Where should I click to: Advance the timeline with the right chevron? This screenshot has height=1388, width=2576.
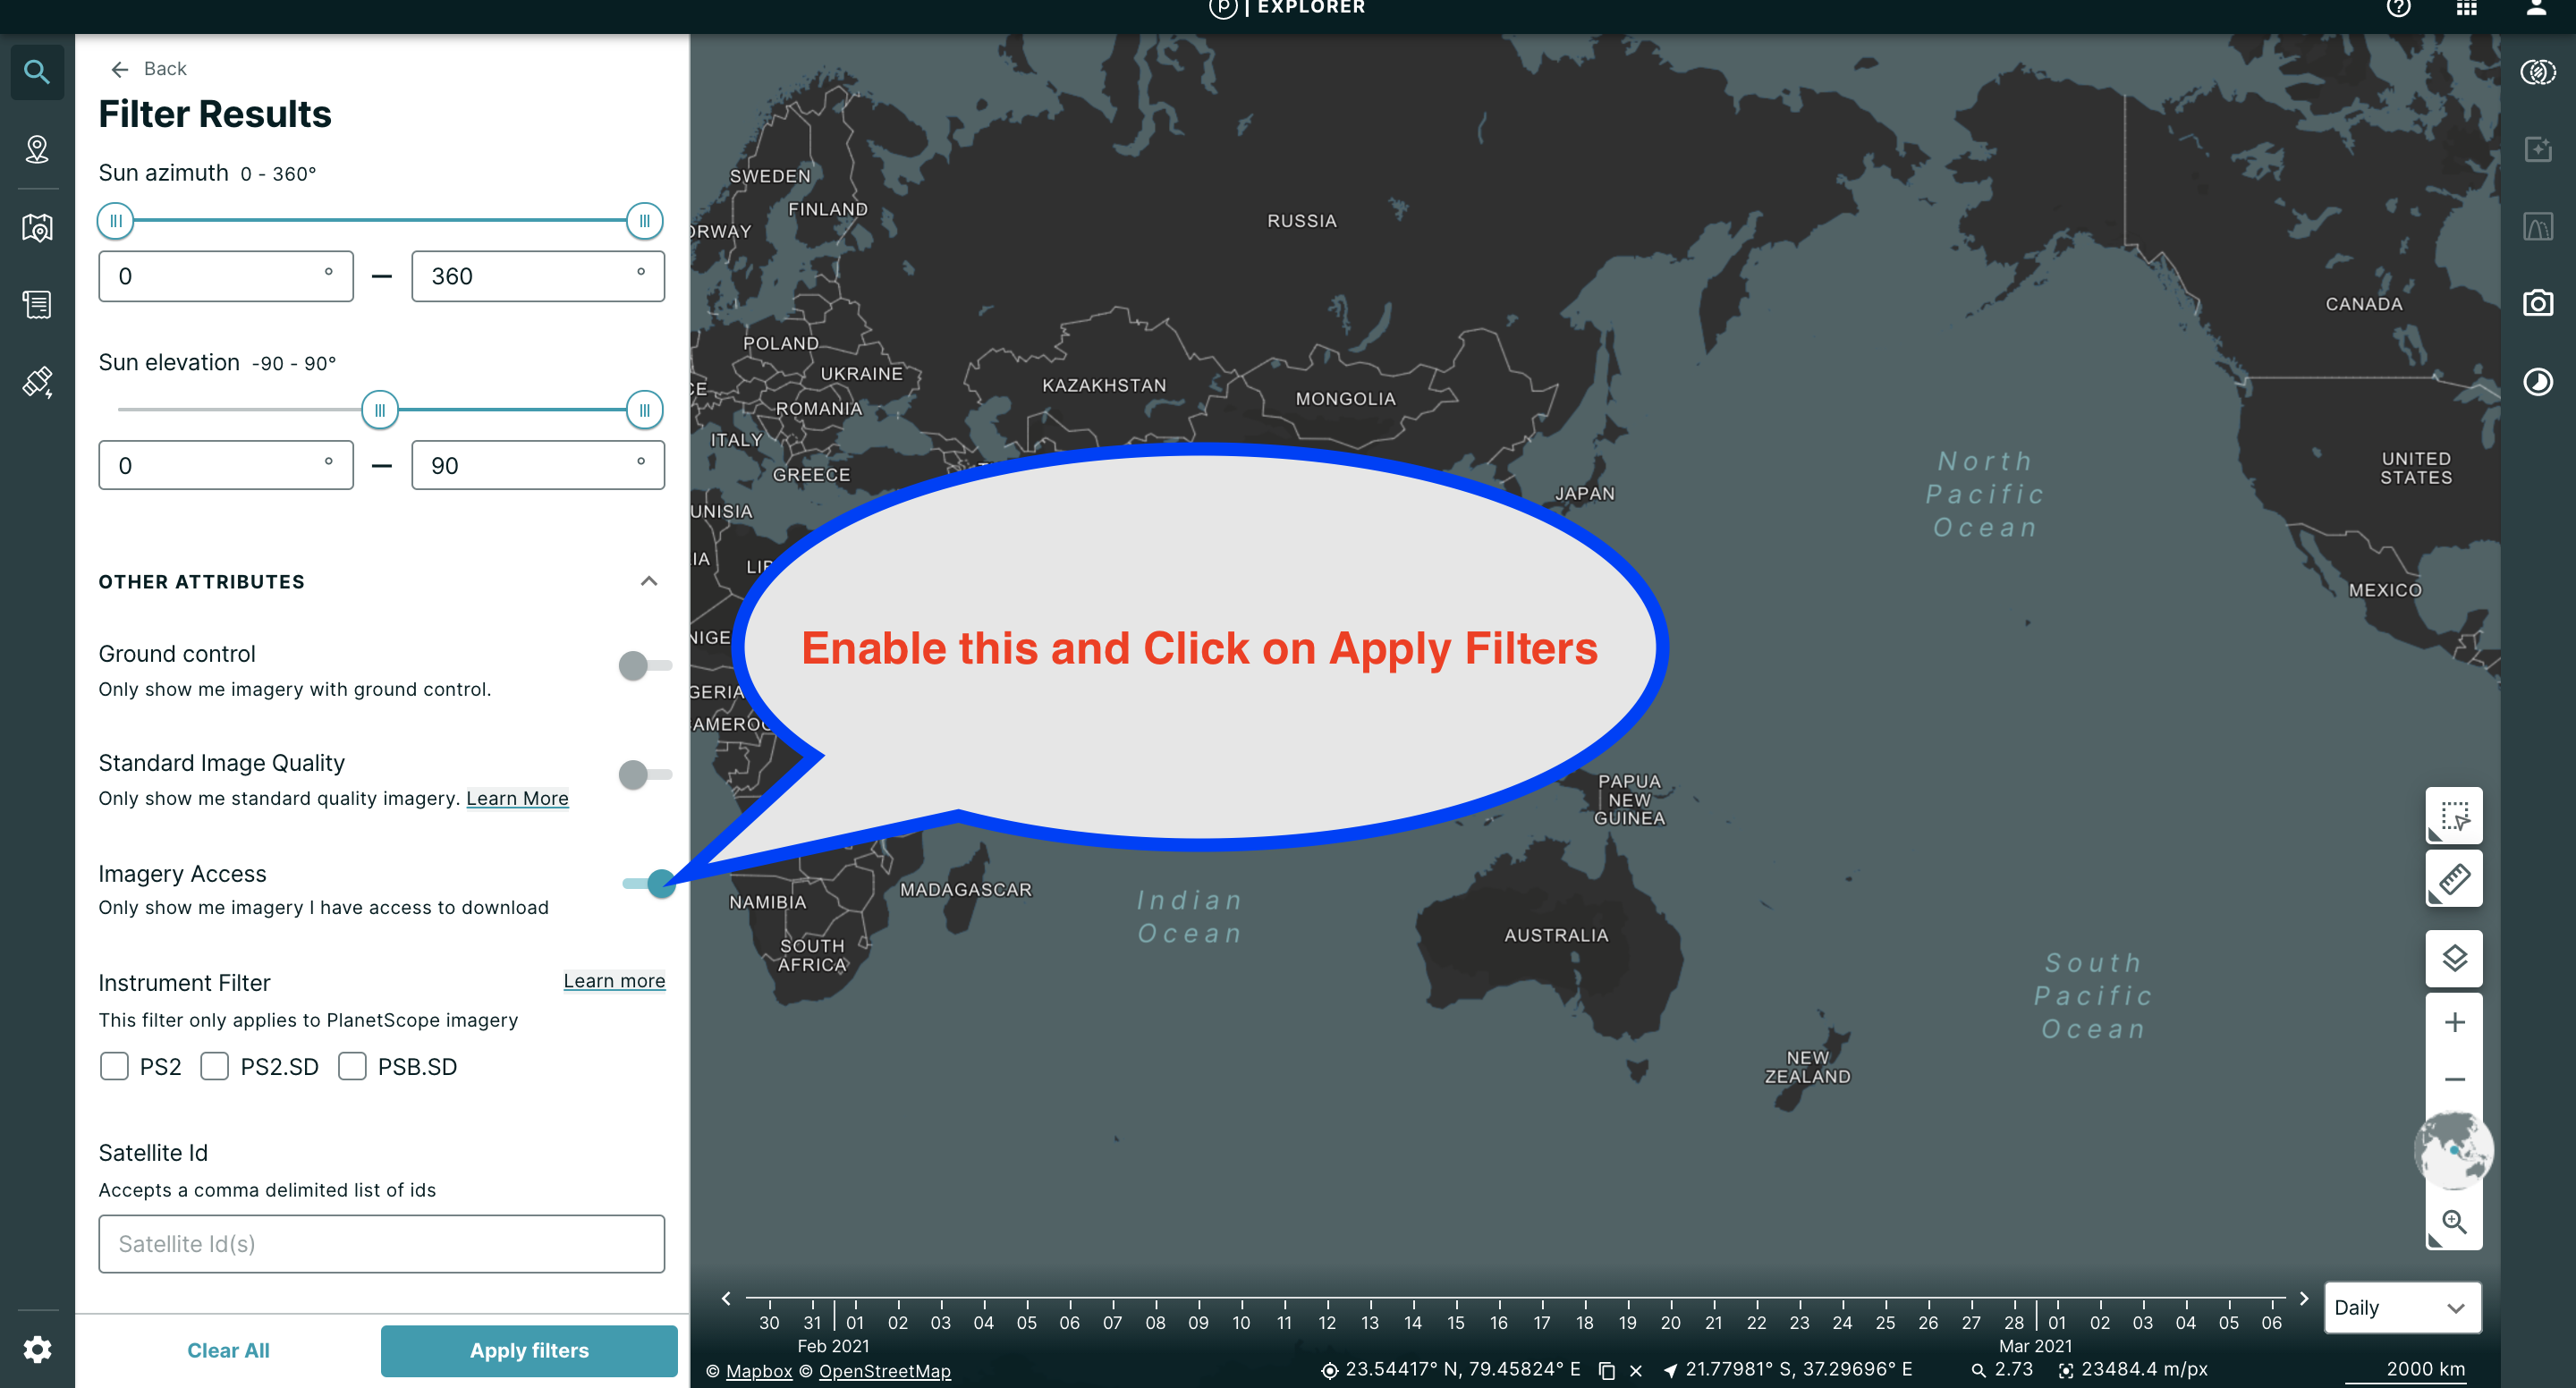pyautogui.click(x=2305, y=1297)
